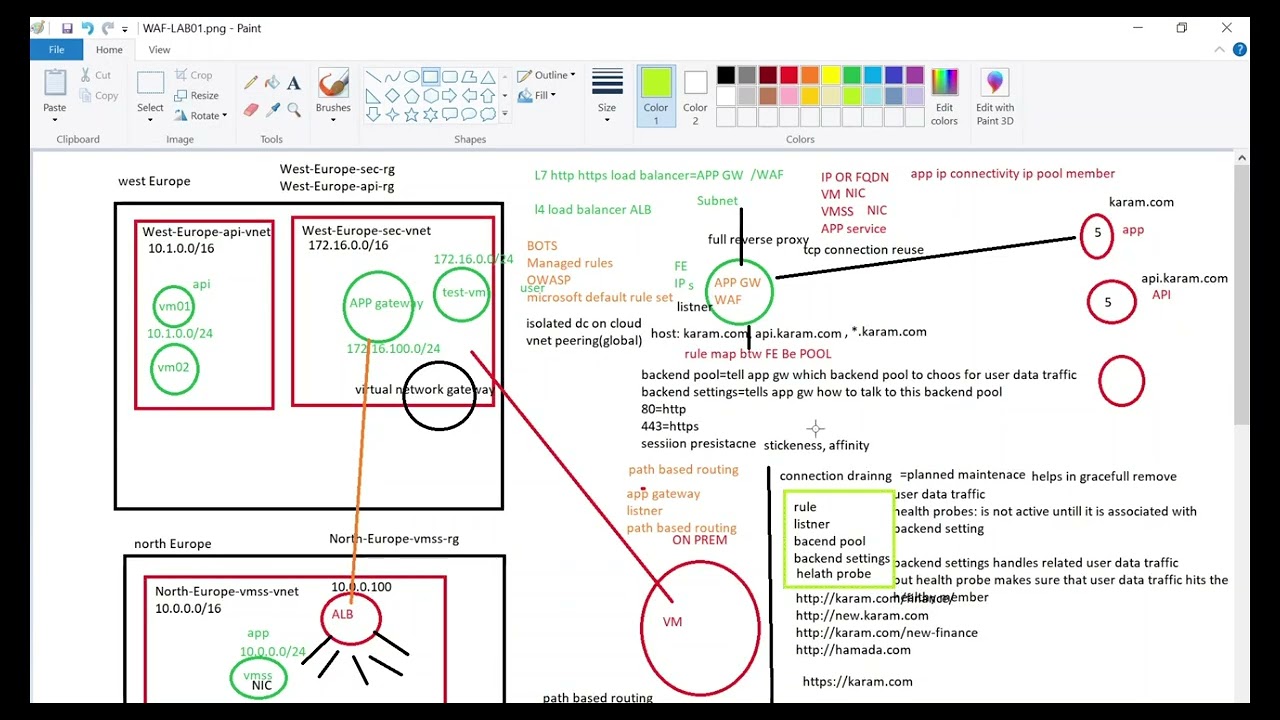Click the Brushes tool icon
Screen dimensions: 1280x720
point(333,83)
